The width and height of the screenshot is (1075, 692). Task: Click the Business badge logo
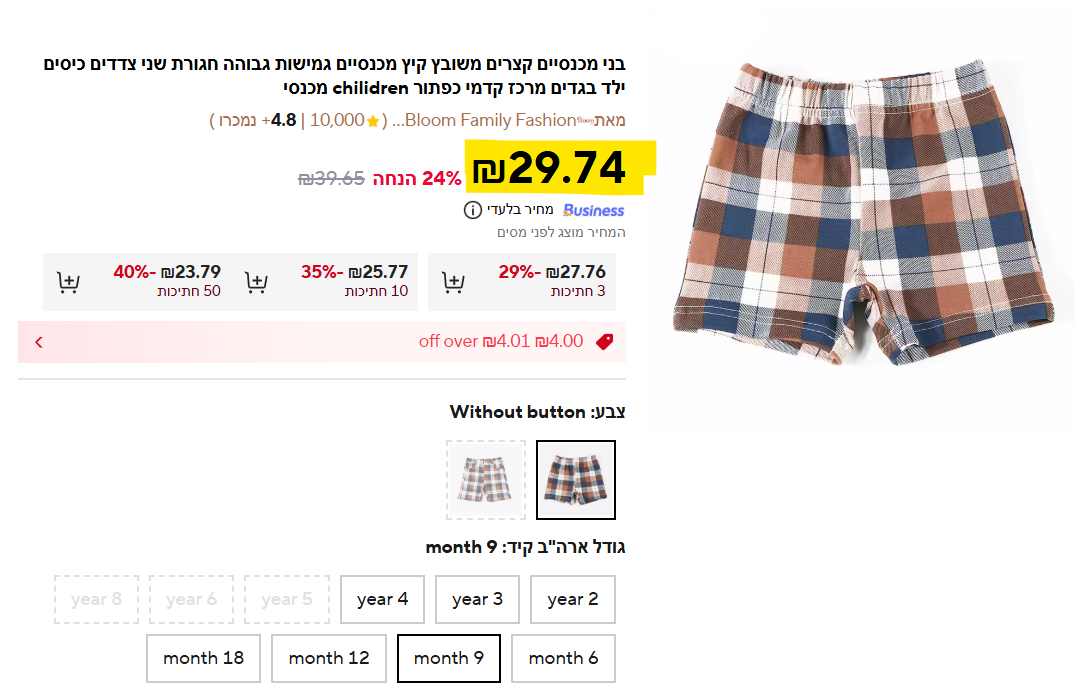(x=593, y=210)
